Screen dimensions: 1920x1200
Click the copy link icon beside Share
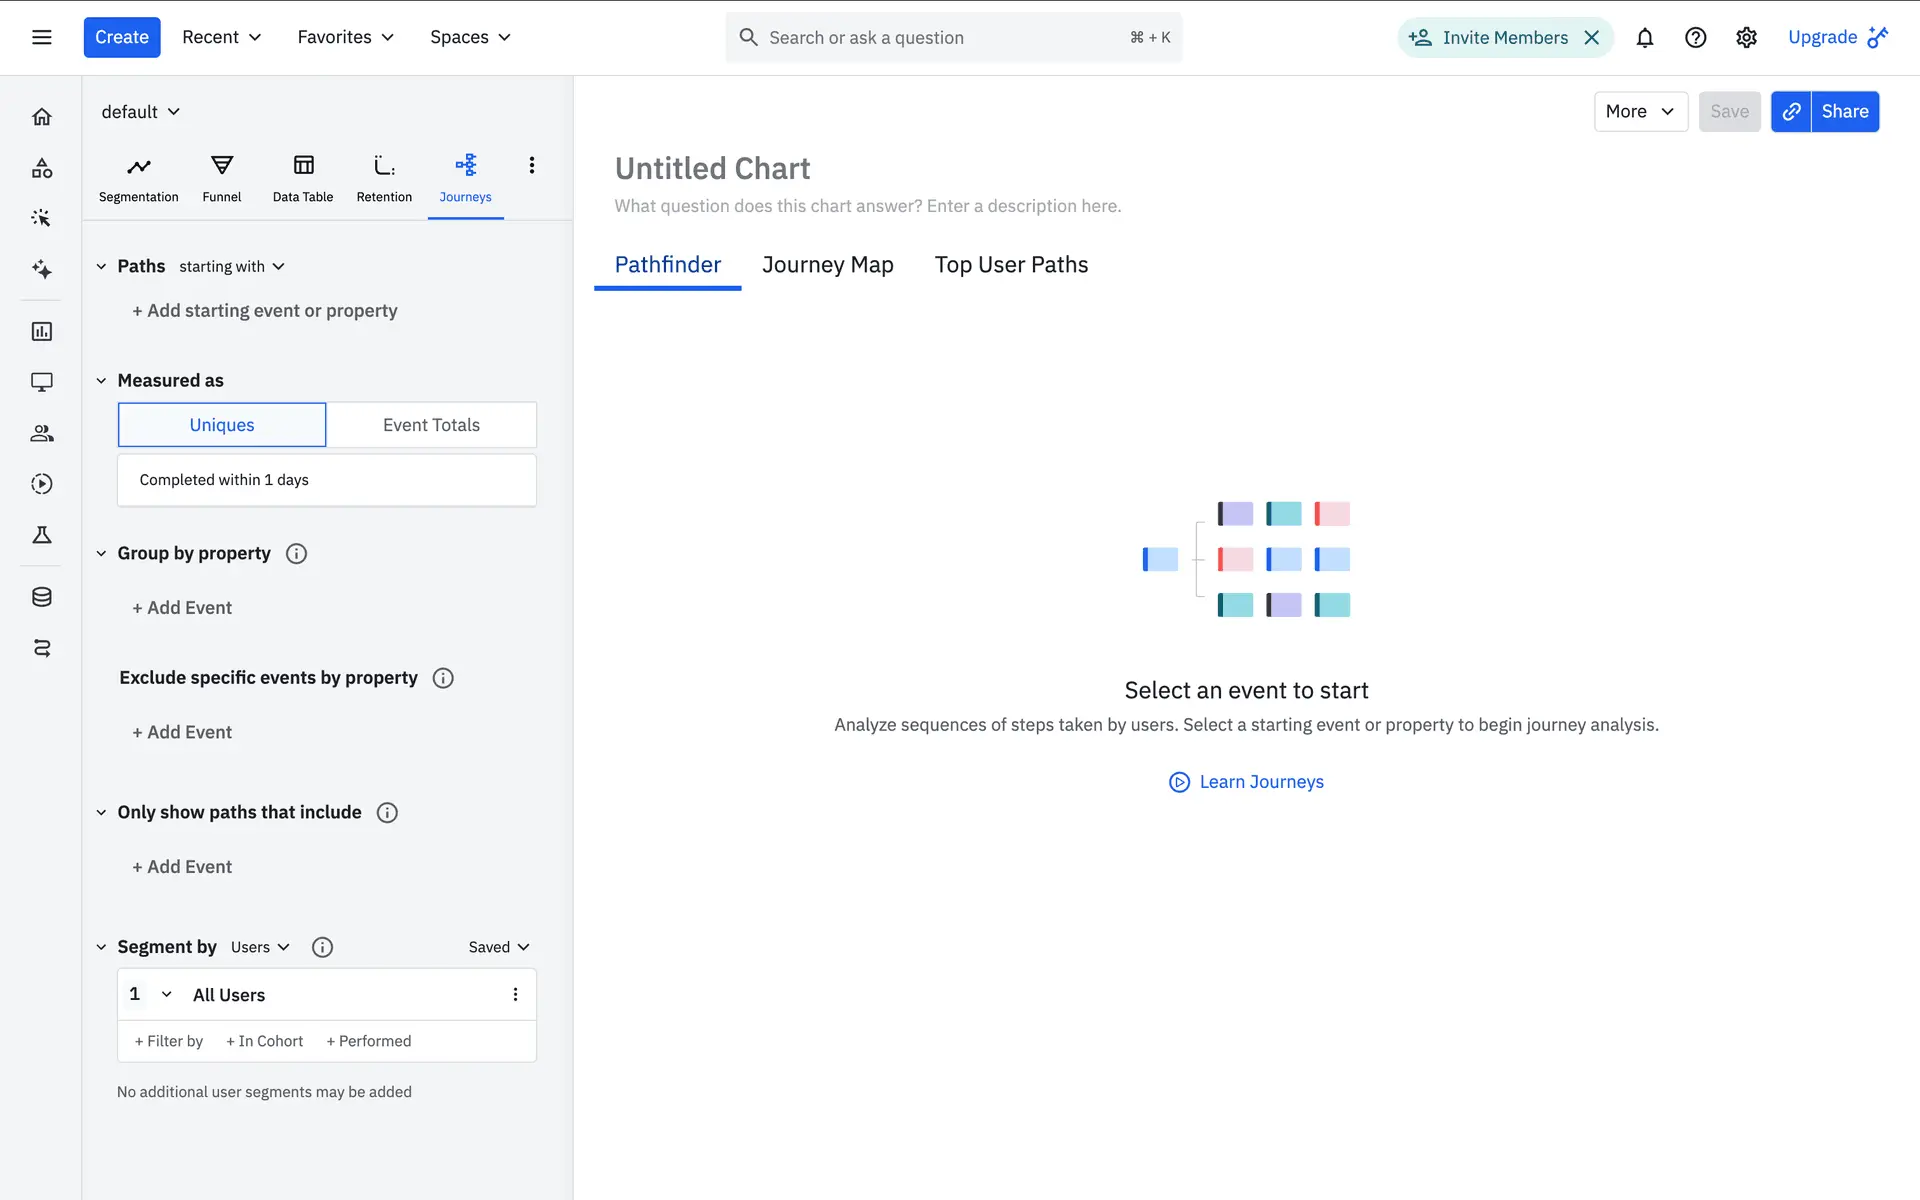pyautogui.click(x=1791, y=112)
